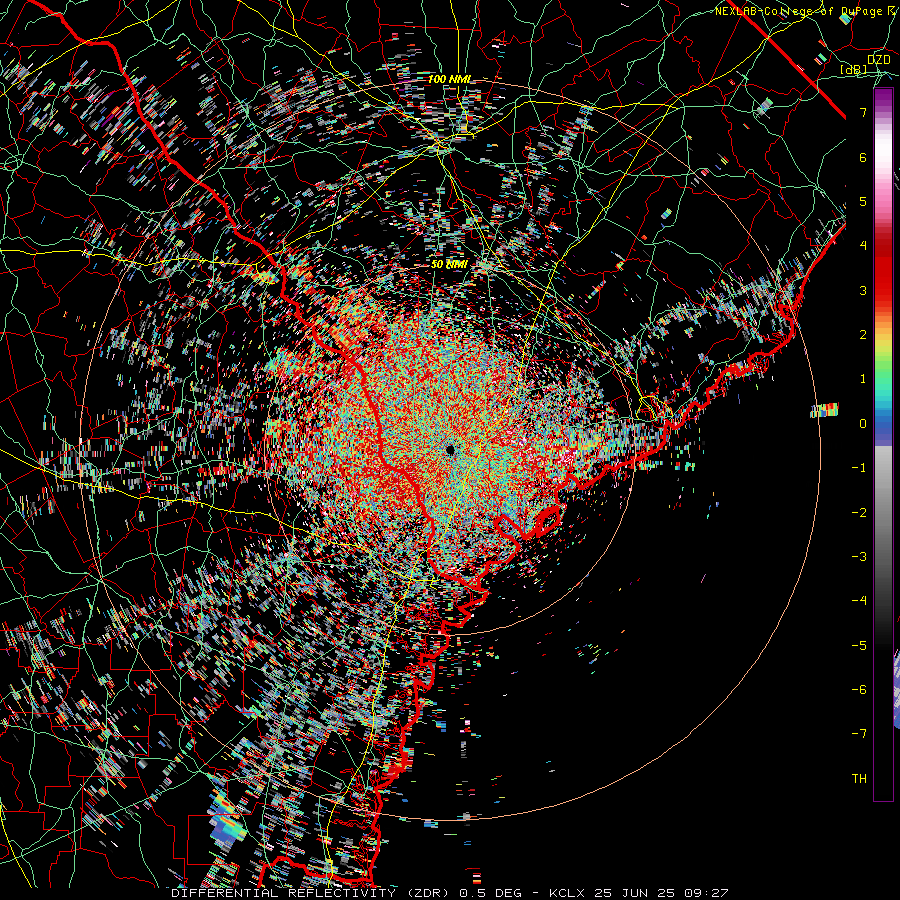The width and height of the screenshot is (900, 900).
Task: Click the "6" tick label on the color scale
Action: click(863, 157)
